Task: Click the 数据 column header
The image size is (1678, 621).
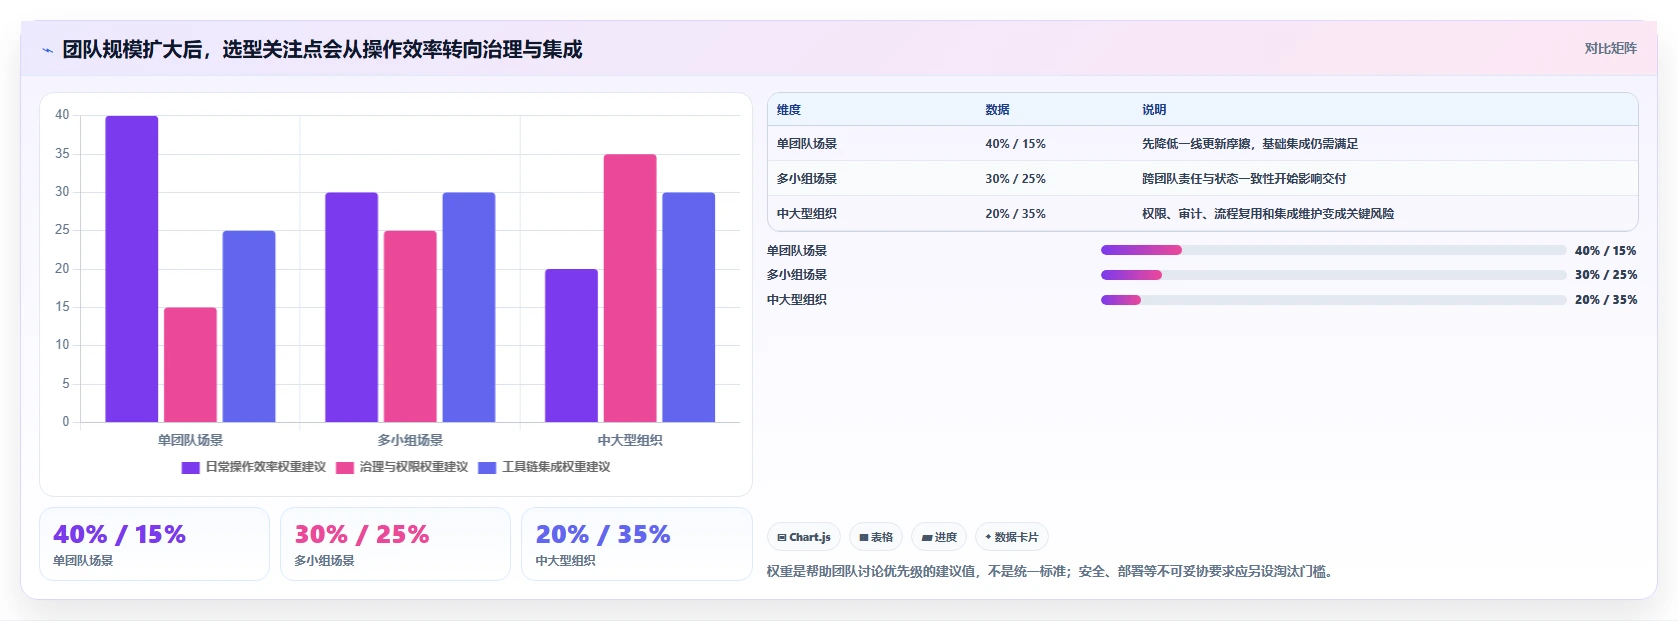Action: coord(997,110)
